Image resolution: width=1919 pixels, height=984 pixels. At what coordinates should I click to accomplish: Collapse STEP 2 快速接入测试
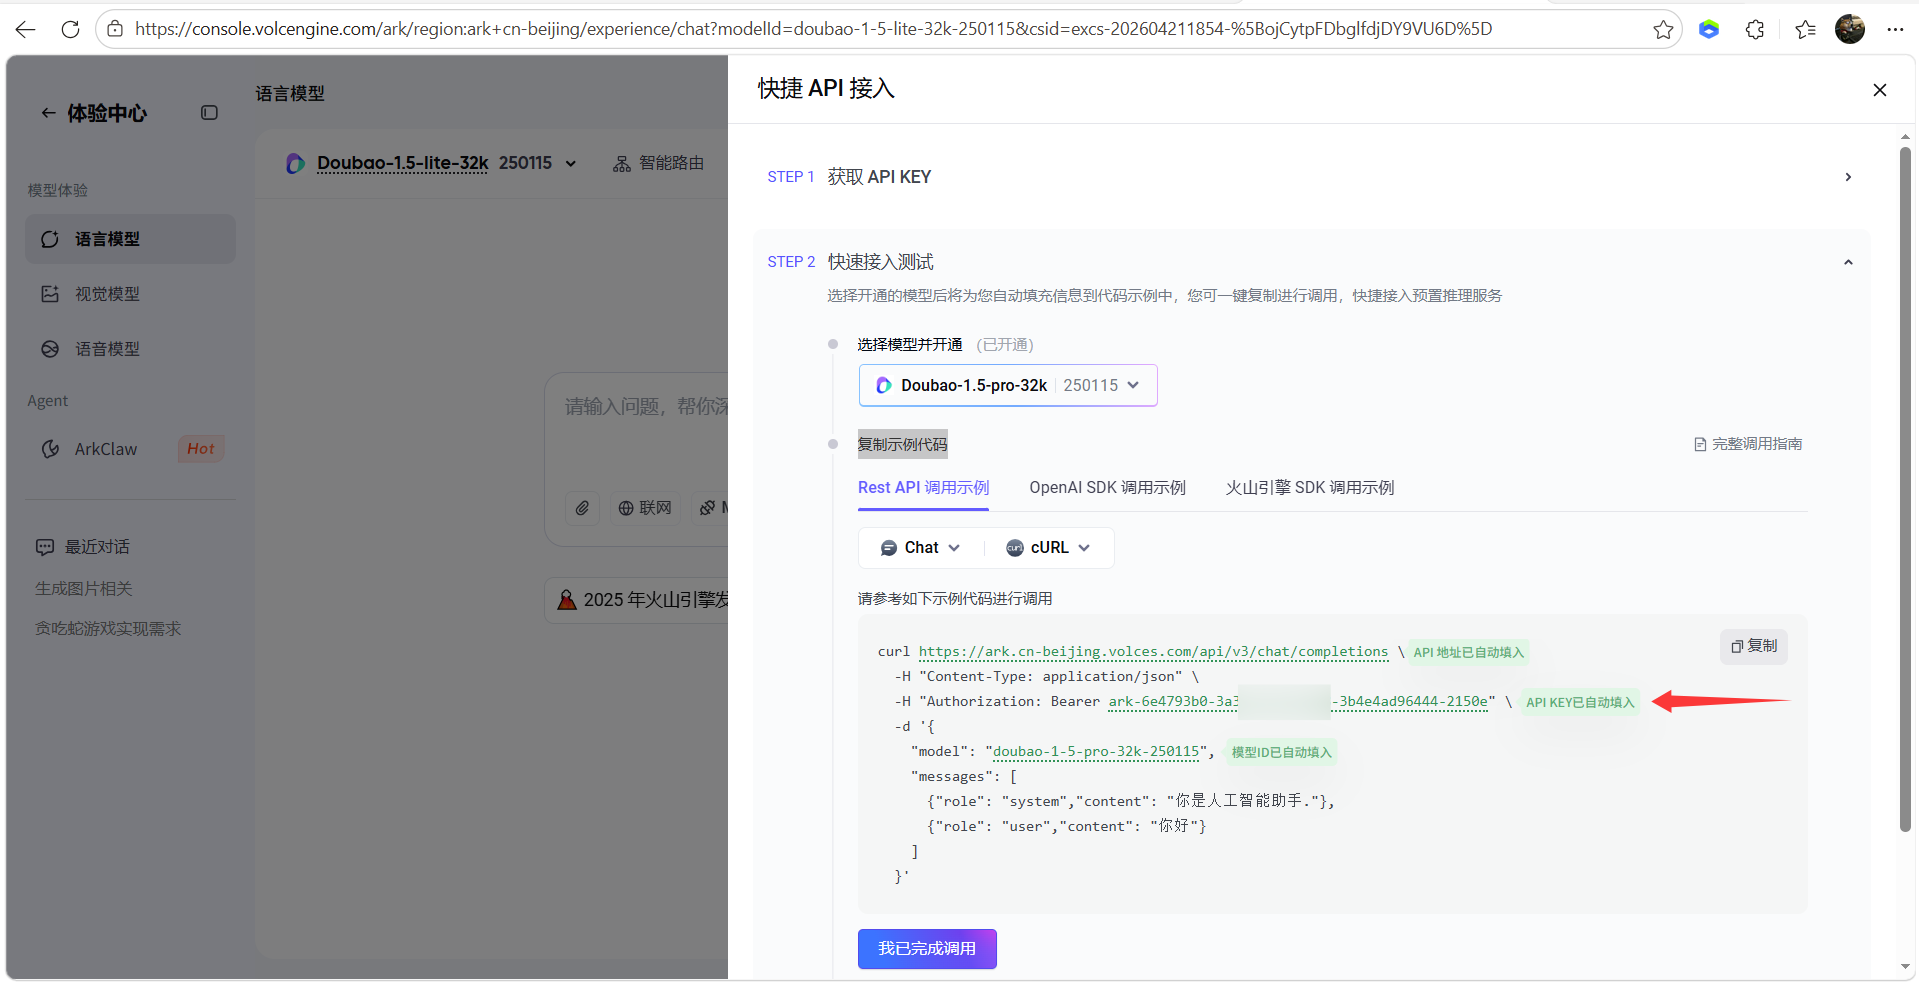[x=1310, y=262]
